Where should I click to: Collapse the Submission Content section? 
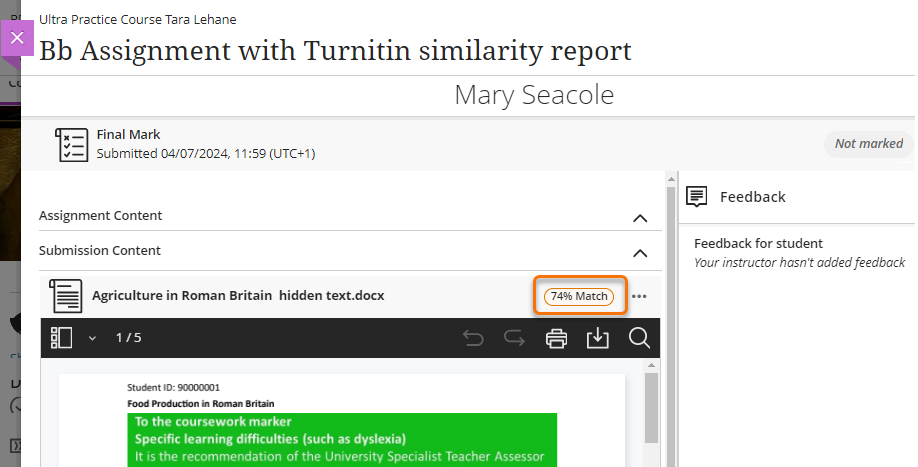click(x=640, y=252)
